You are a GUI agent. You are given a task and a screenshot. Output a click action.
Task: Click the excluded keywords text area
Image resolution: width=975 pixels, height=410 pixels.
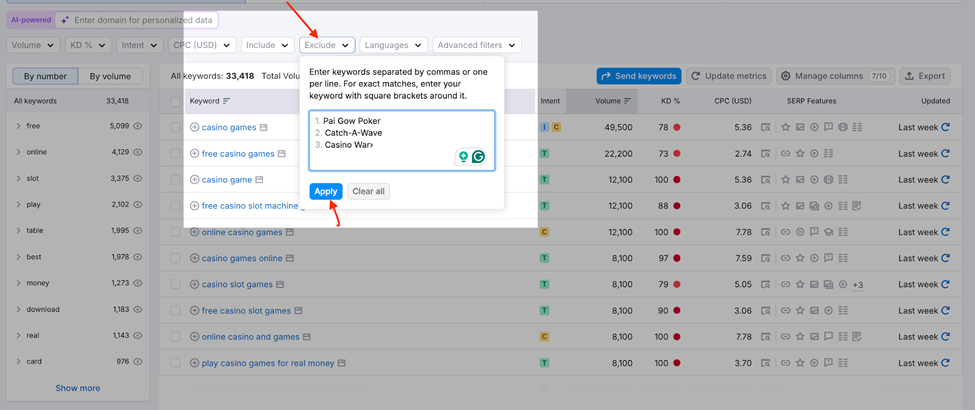[x=402, y=141]
